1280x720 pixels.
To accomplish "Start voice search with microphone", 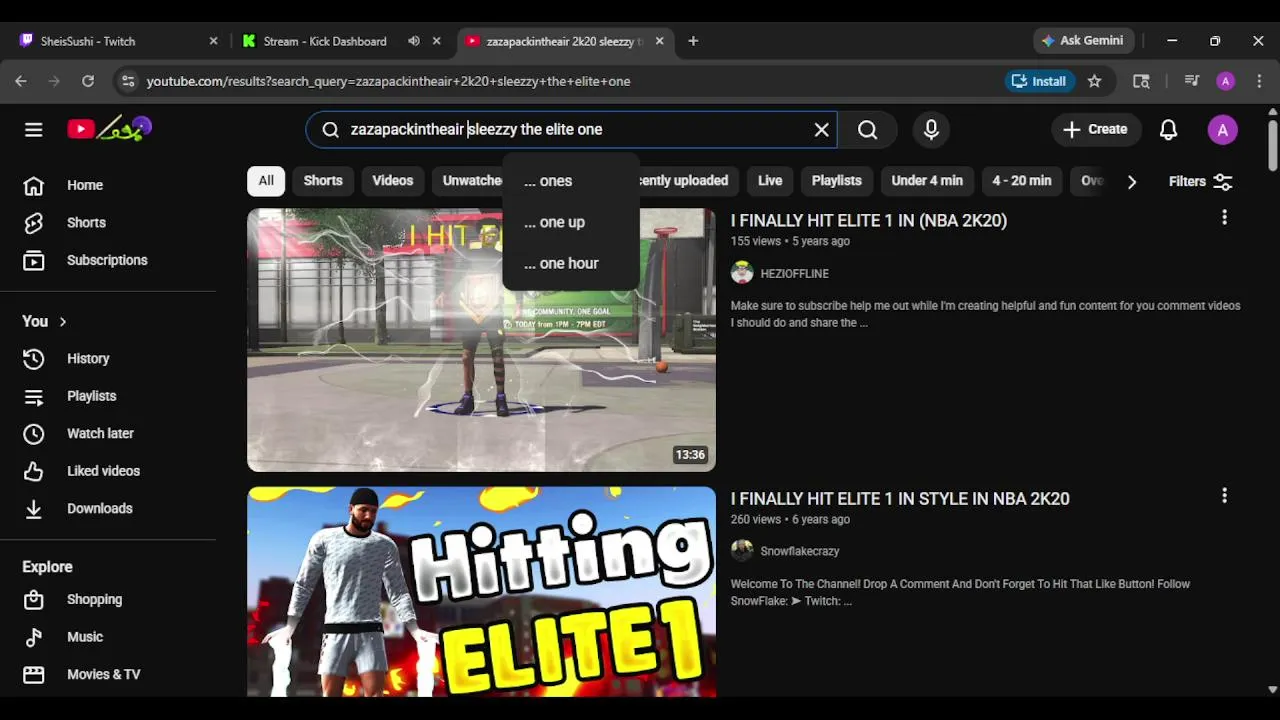I will (x=931, y=129).
